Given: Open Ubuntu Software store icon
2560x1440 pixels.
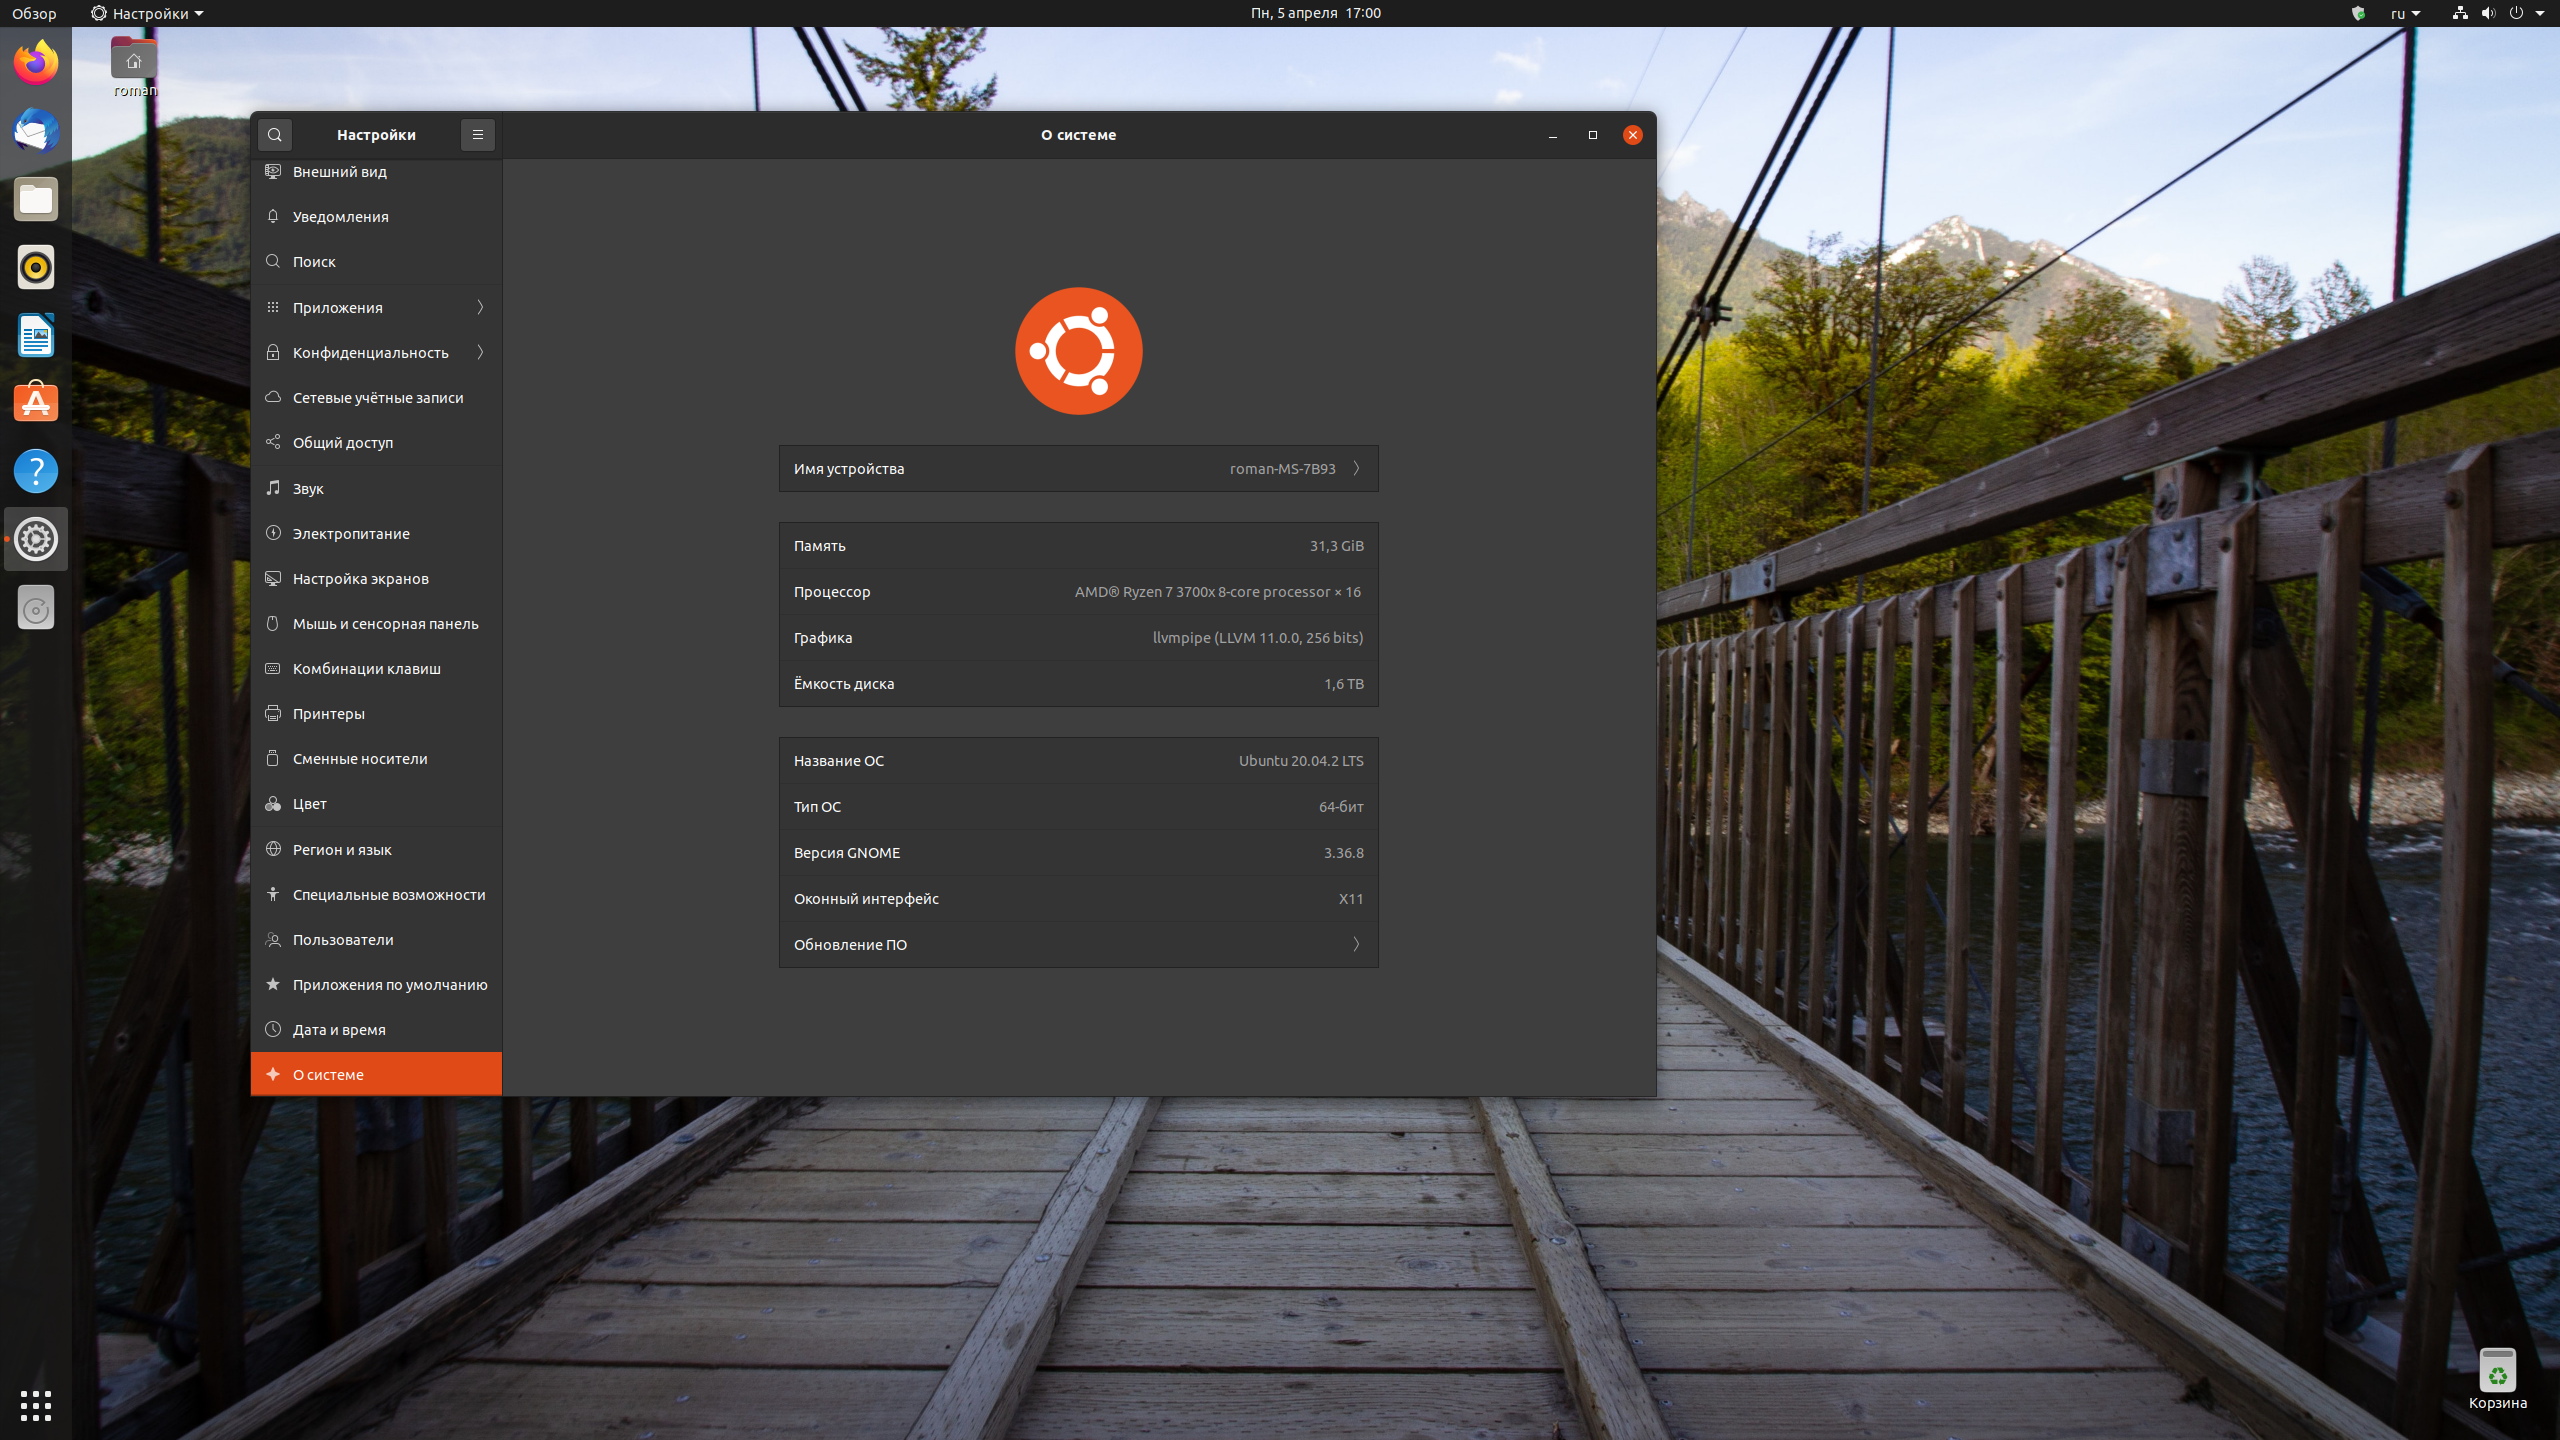Looking at the screenshot, I should [x=36, y=403].
